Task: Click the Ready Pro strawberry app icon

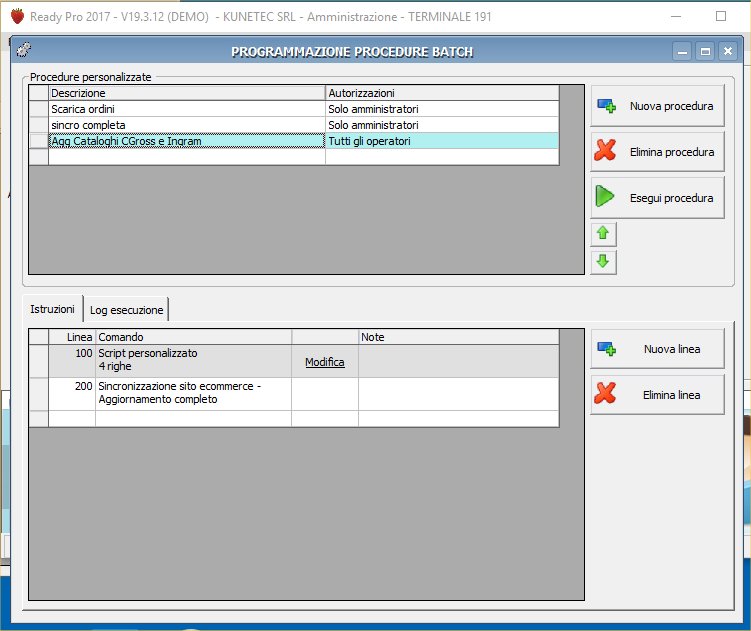Action: coord(17,16)
